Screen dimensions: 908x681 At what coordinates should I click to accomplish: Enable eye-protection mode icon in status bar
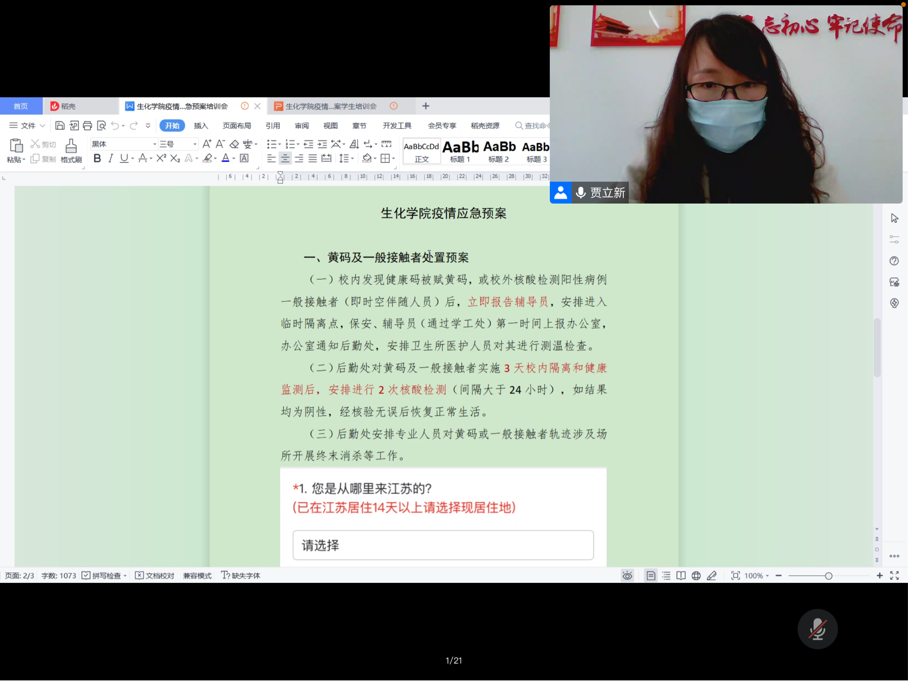point(627,576)
